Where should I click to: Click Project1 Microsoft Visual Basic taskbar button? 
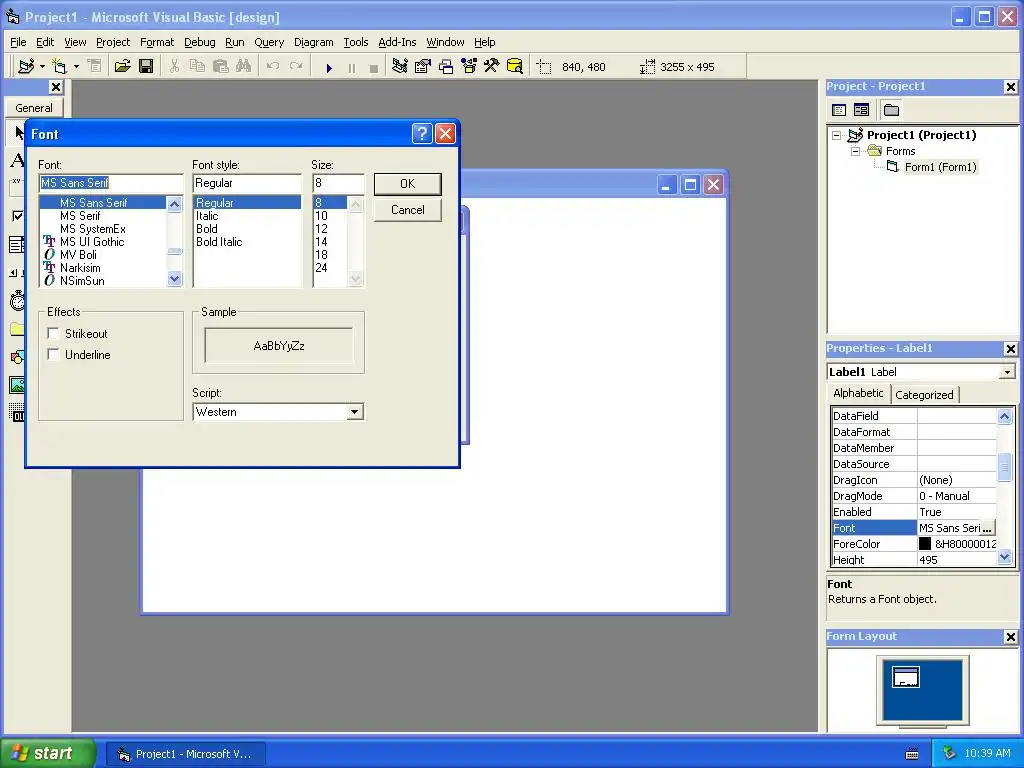point(186,754)
